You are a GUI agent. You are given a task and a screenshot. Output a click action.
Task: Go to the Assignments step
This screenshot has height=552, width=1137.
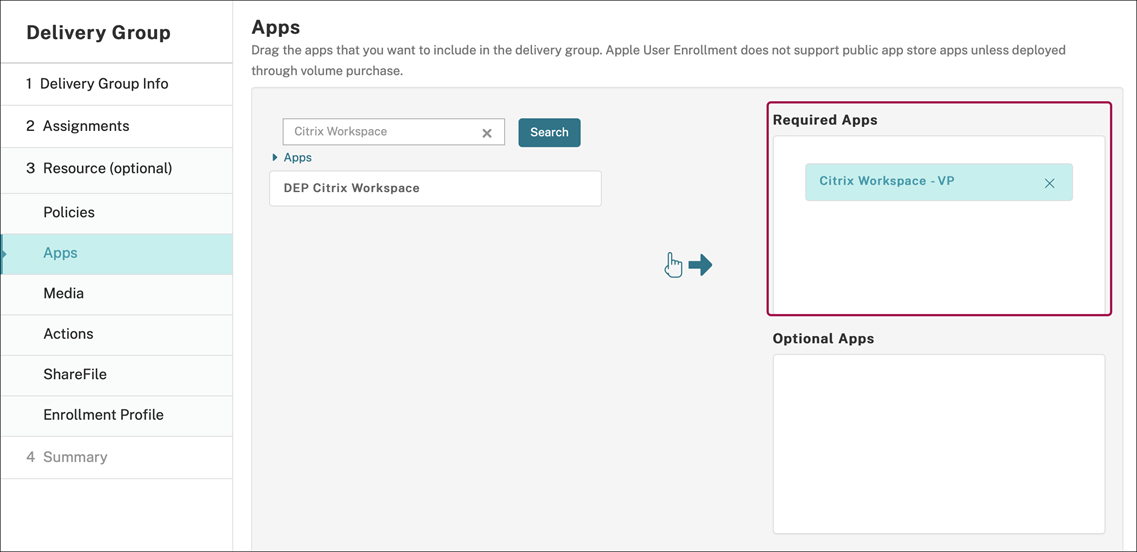click(x=85, y=126)
